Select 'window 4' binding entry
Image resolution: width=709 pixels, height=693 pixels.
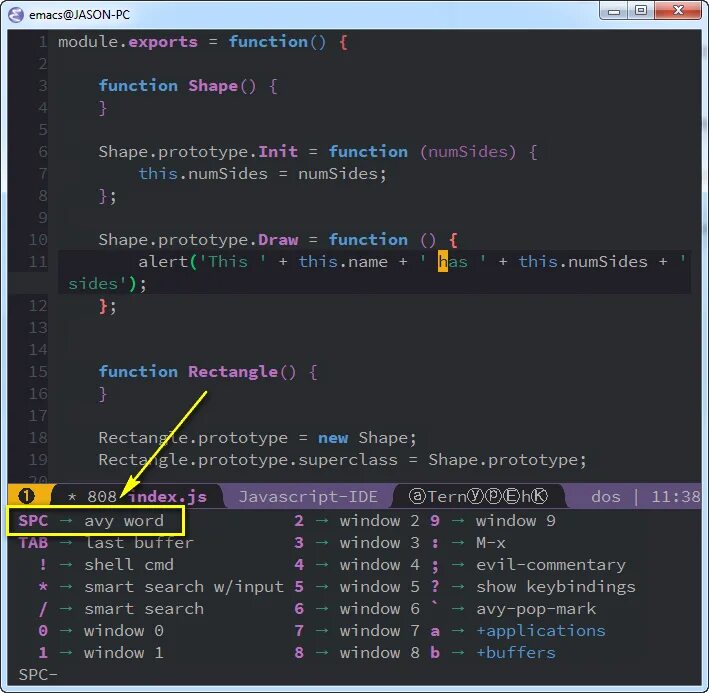[356, 565]
